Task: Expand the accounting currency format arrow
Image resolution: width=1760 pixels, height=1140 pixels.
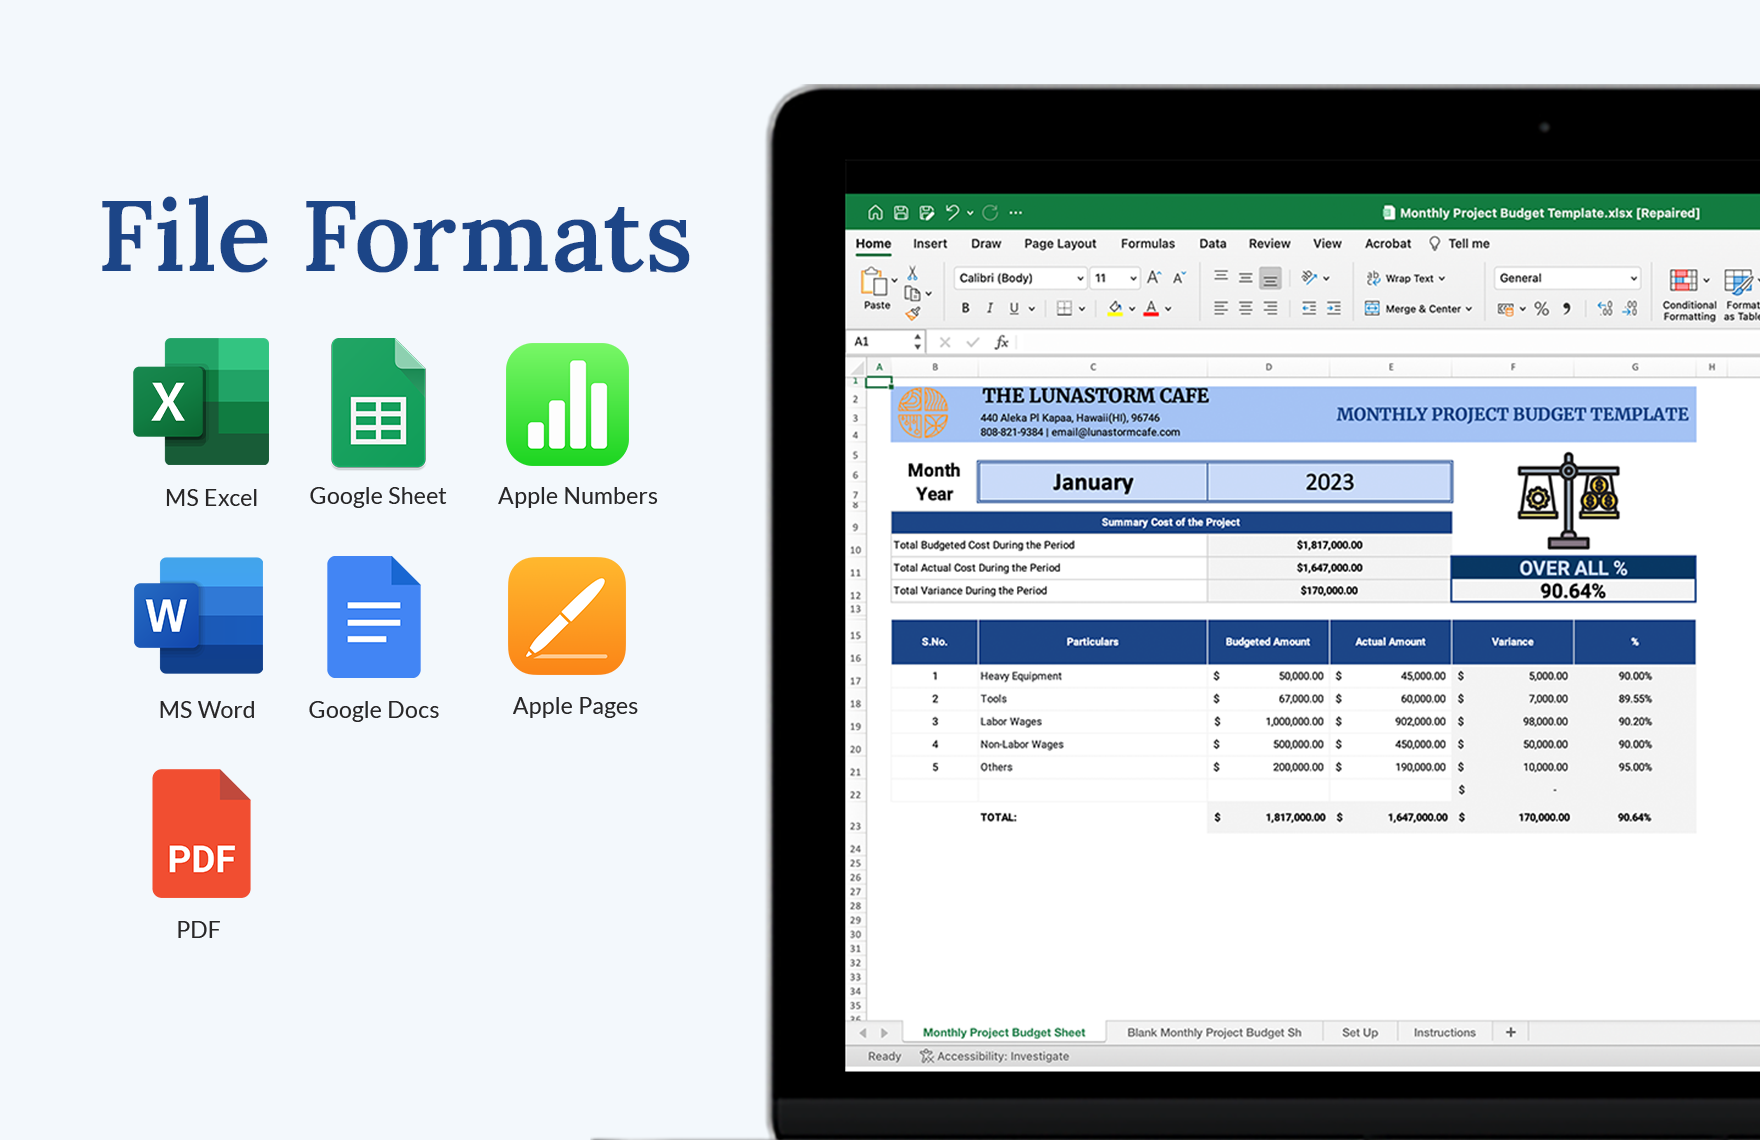Action: (1523, 309)
